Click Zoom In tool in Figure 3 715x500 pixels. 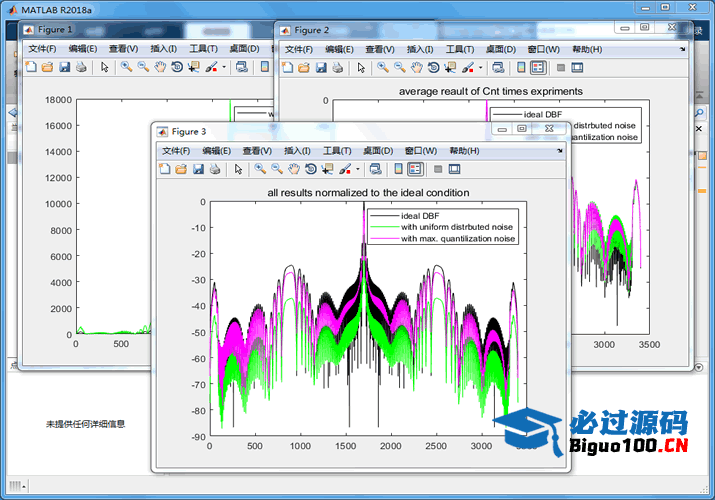point(260,169)
